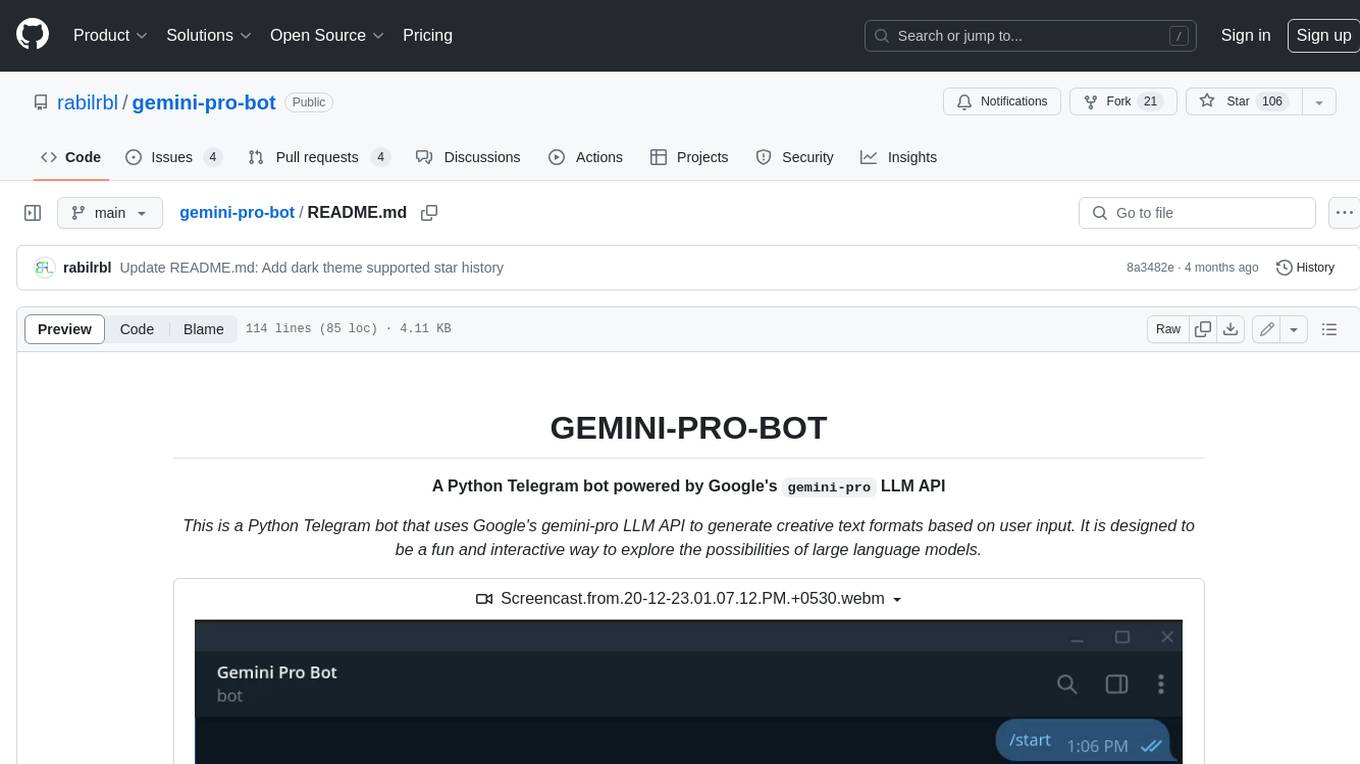This screenshot has height=764, width=1360.
Task: Open more edit options dropdown
Action: pyautogui.click(x=1294, y=329)
